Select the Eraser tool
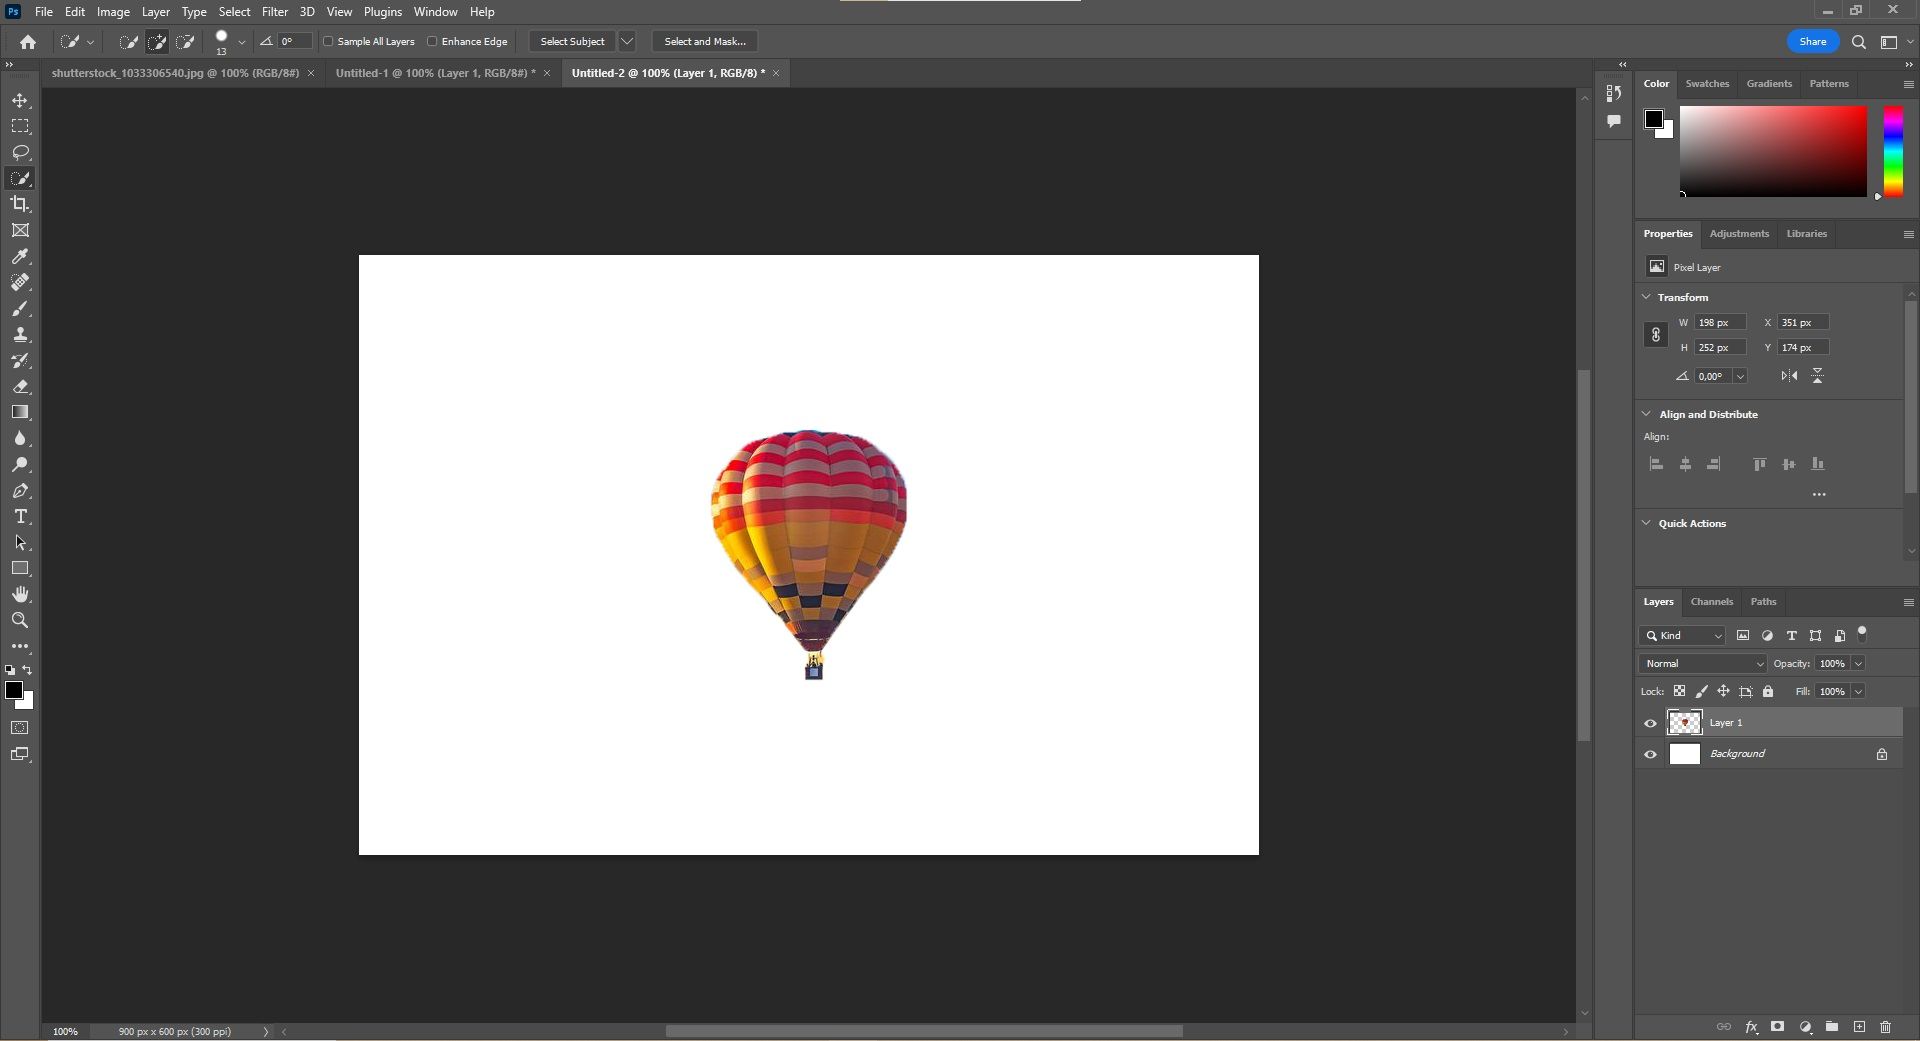Viewport: 1920px width, 1041px height. 20,387
